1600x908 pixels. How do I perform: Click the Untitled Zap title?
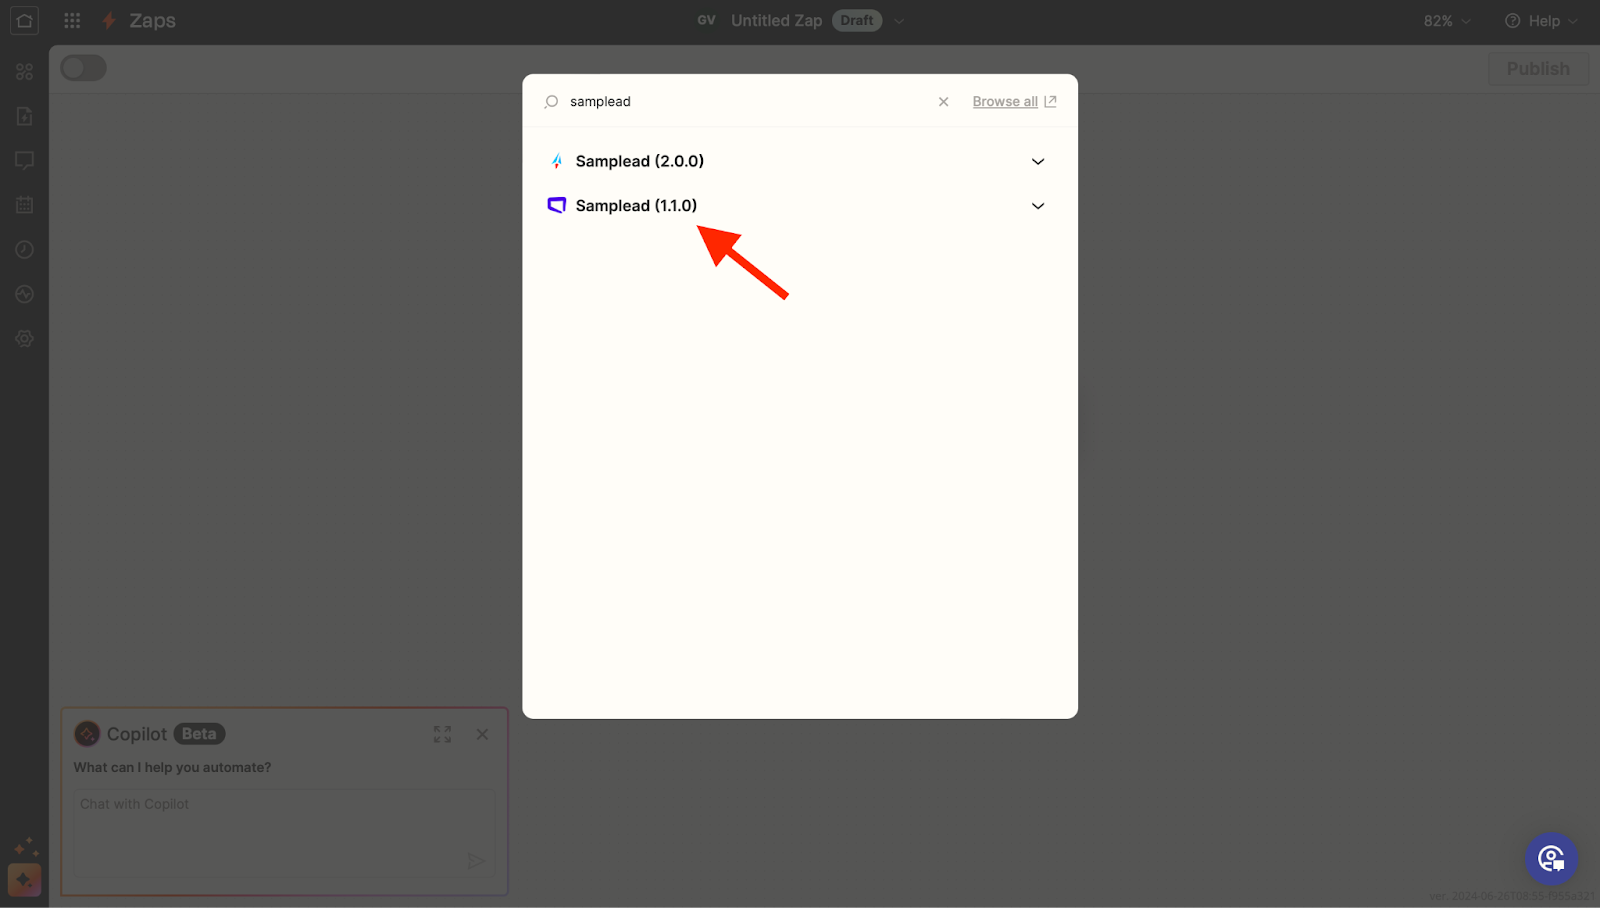tap(776, 21)
